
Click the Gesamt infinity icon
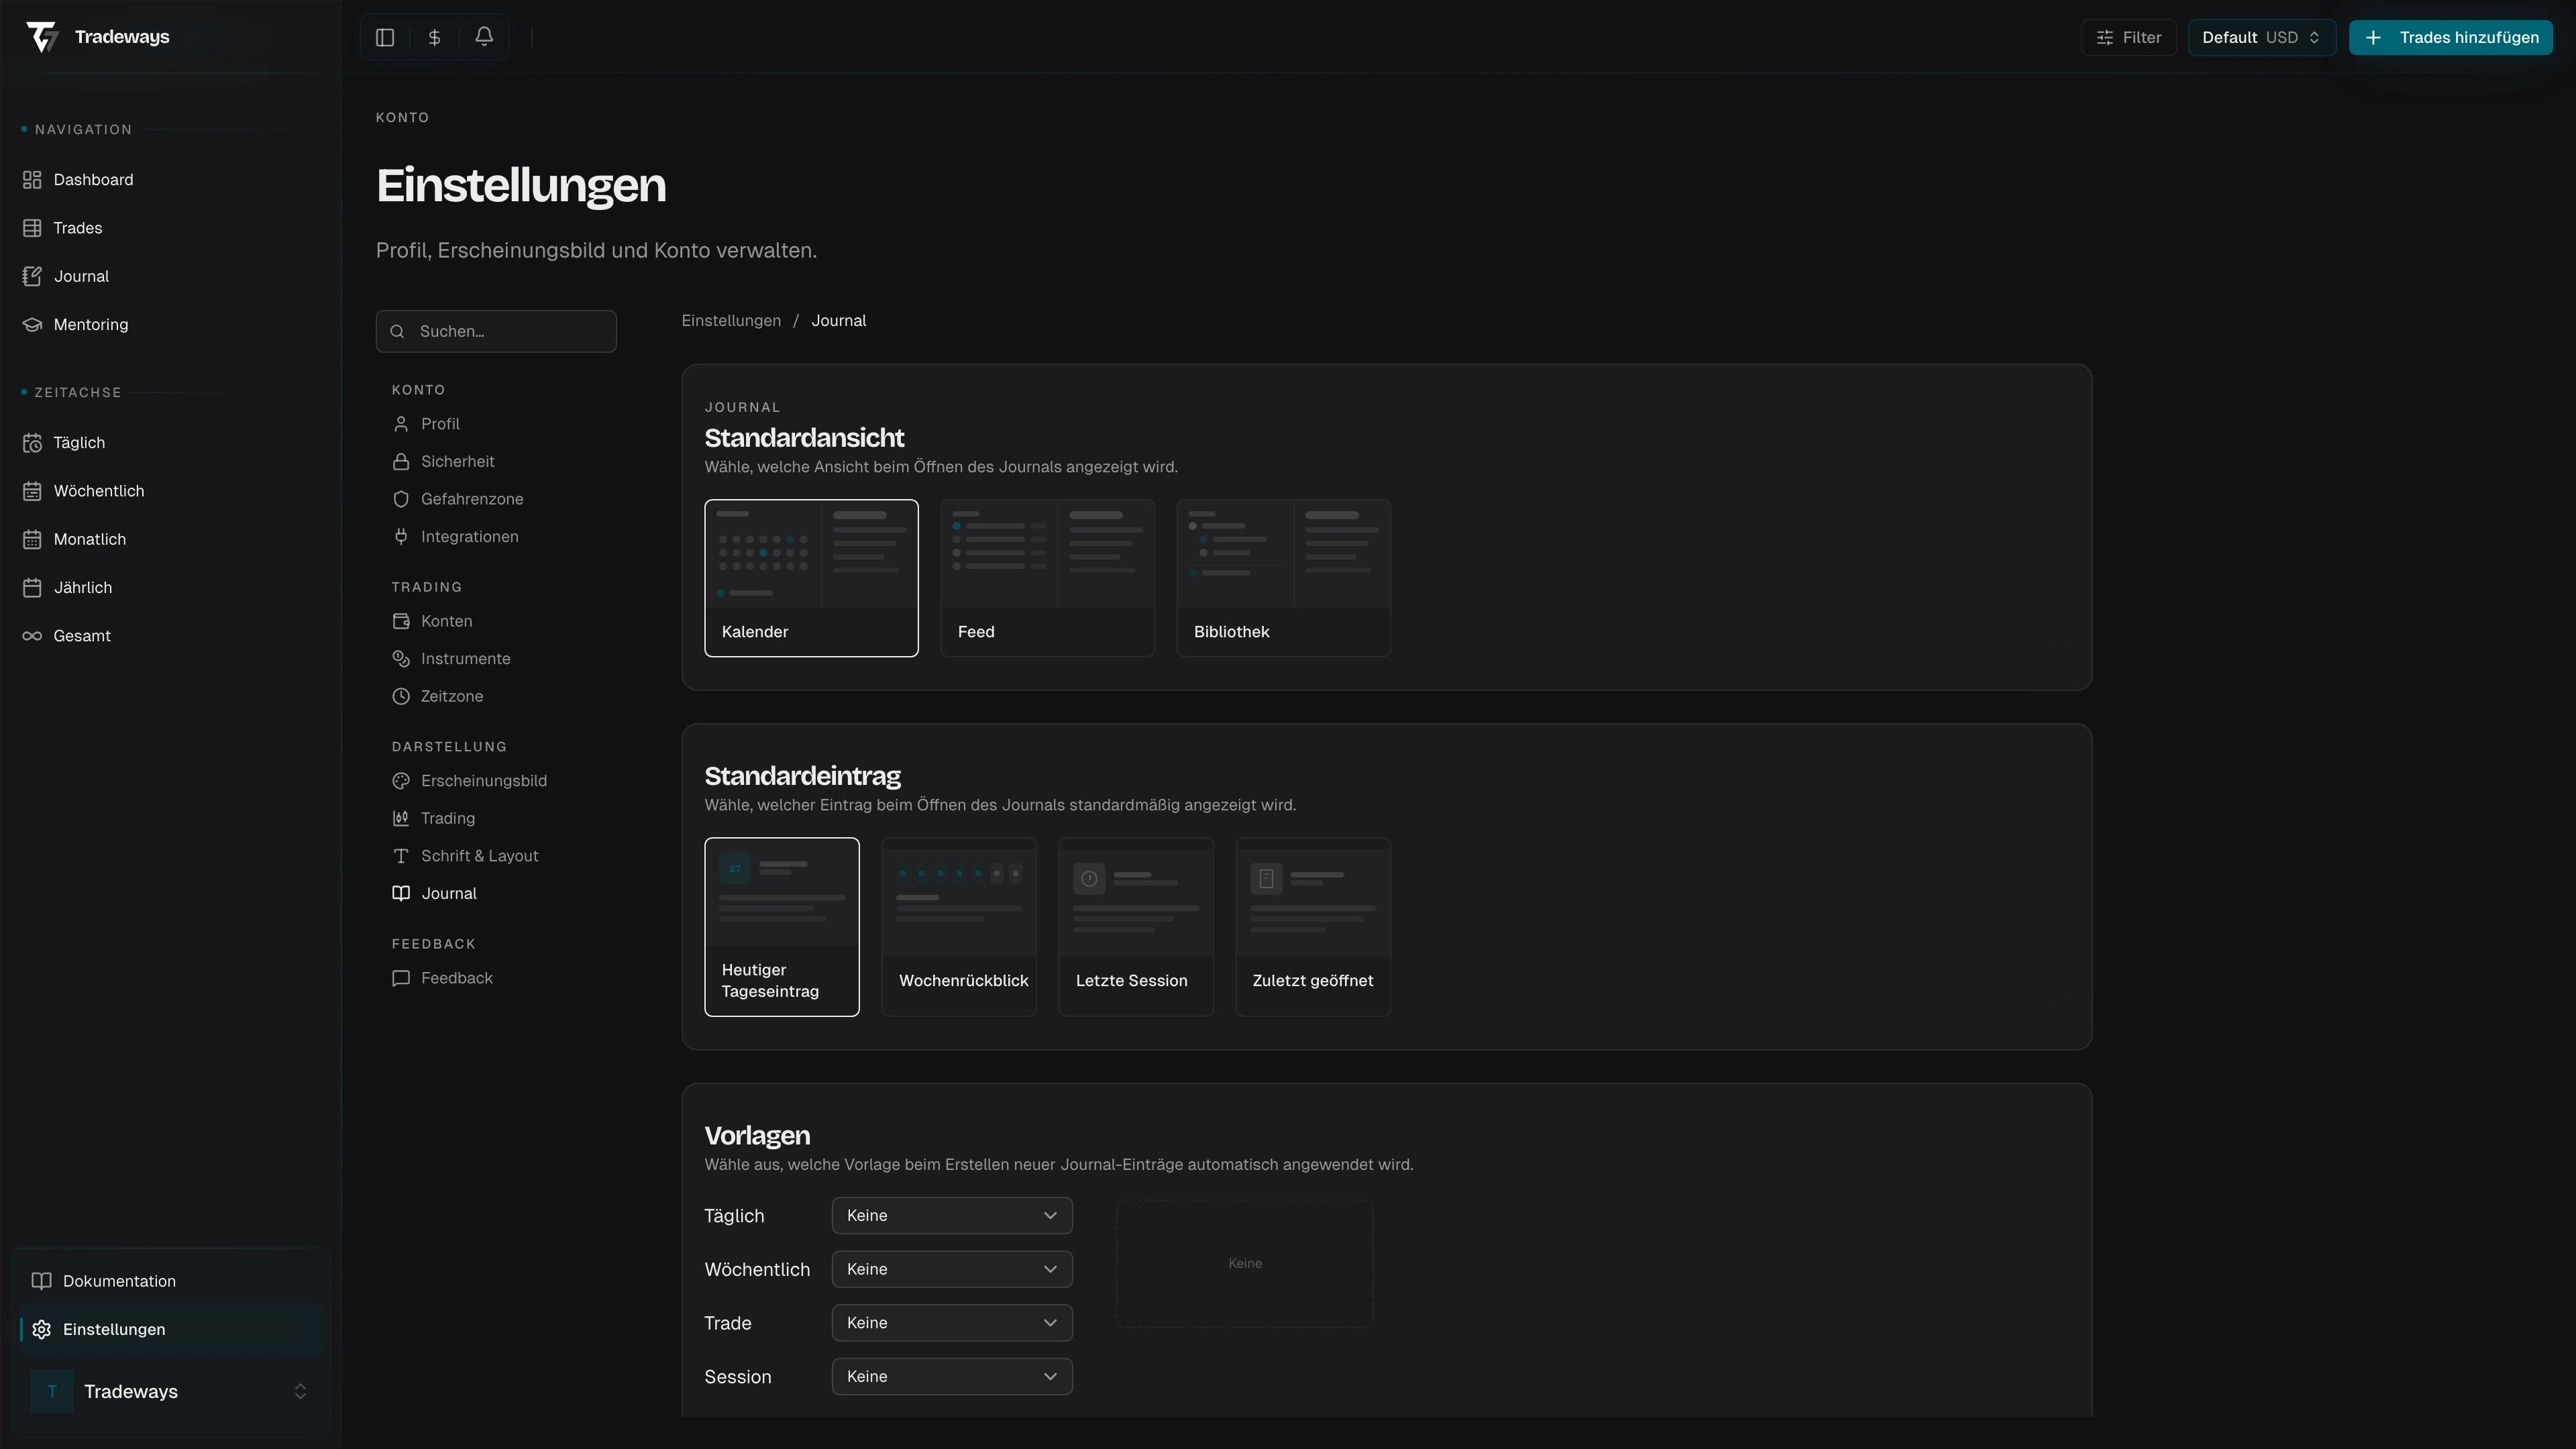tap(32, 636)
